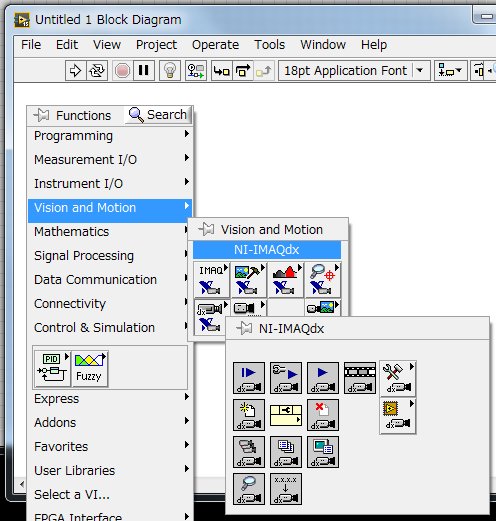Image resolution: width=496 pixels, height=521 pixels.
Task: Open the Project menu
Action: pos(156,45)
